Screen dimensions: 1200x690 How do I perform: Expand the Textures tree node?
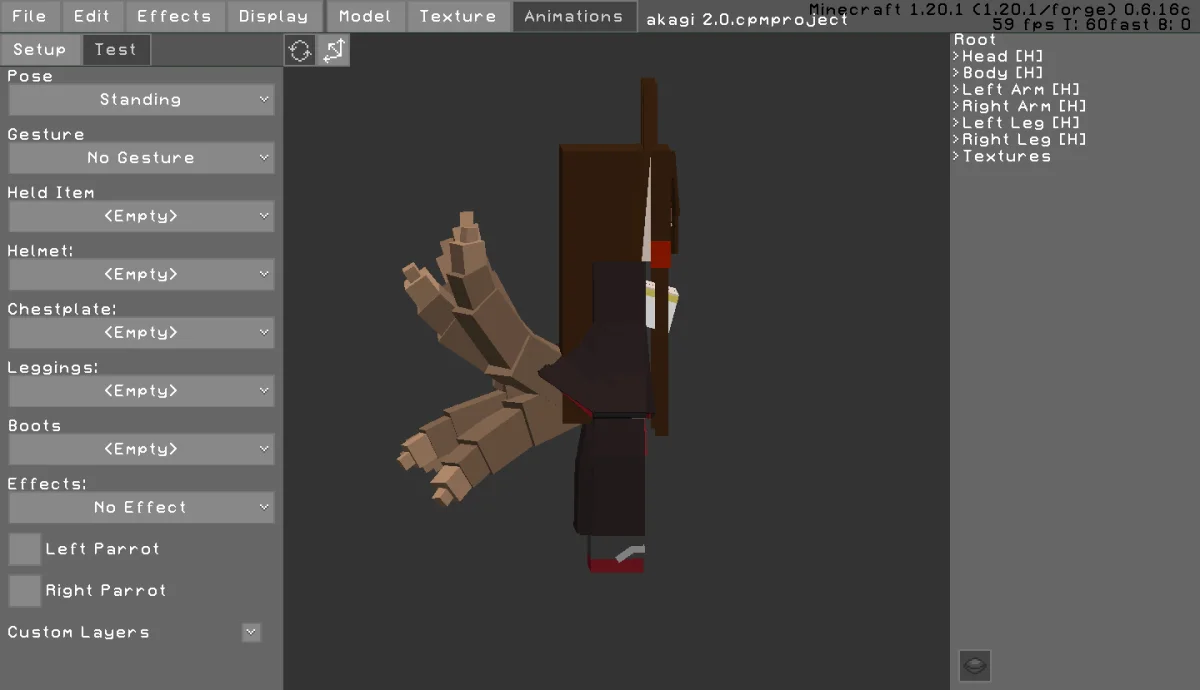click(957, 156)
